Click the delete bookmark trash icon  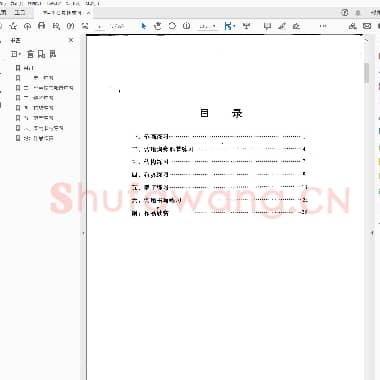pos(30,54)
